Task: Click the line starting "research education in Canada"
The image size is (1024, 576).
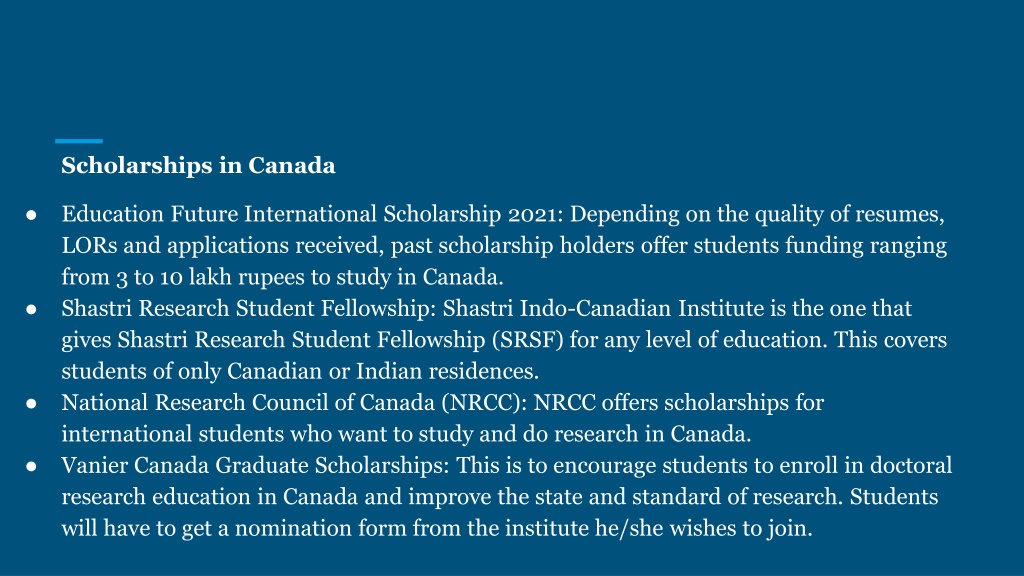Action: click(x=500, y=496)
